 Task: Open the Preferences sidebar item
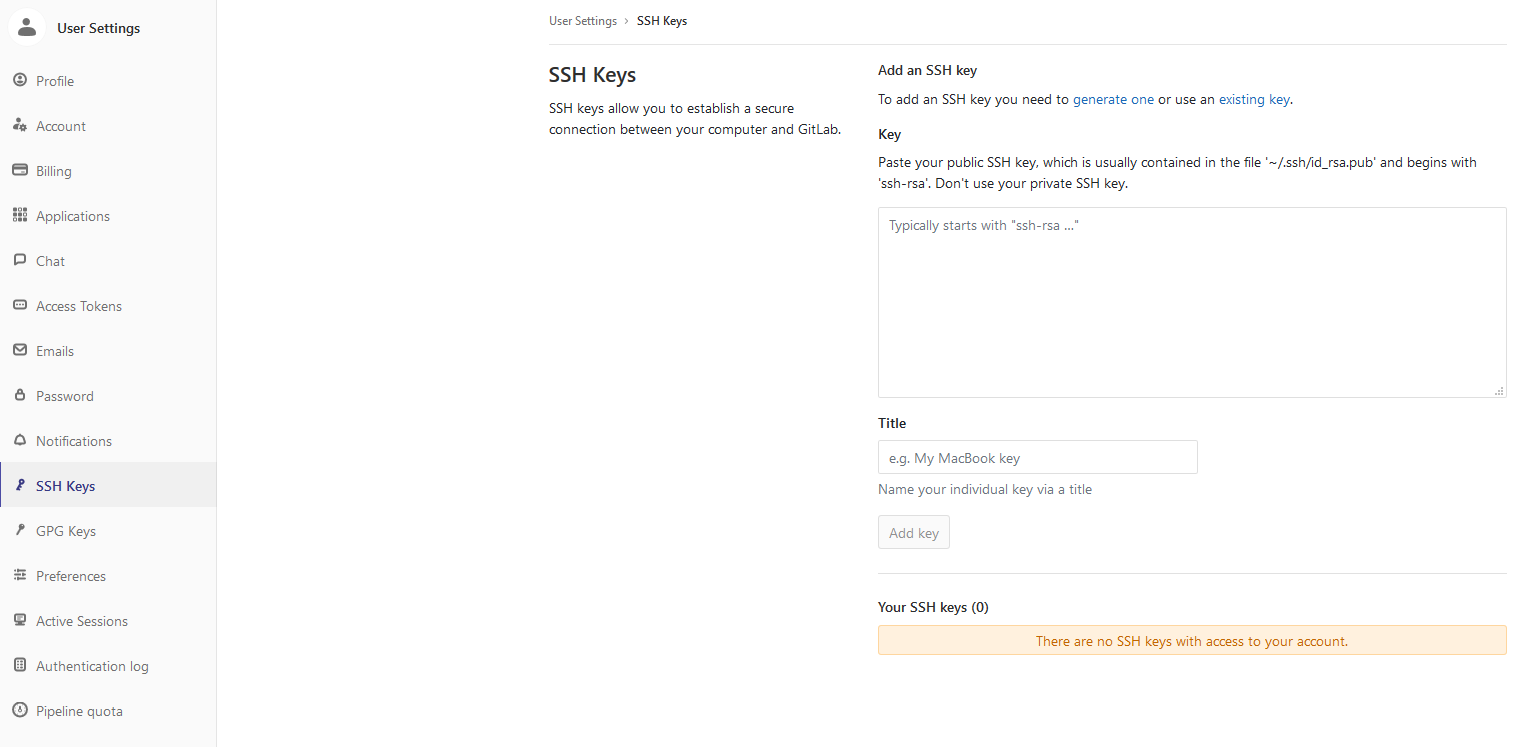click(x=70, y=576)
